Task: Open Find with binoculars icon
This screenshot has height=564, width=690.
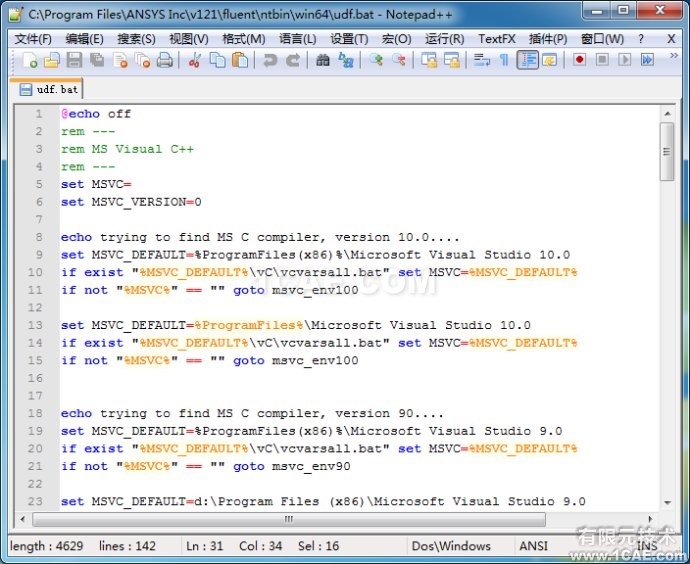Action: click(x=323, y=60)
